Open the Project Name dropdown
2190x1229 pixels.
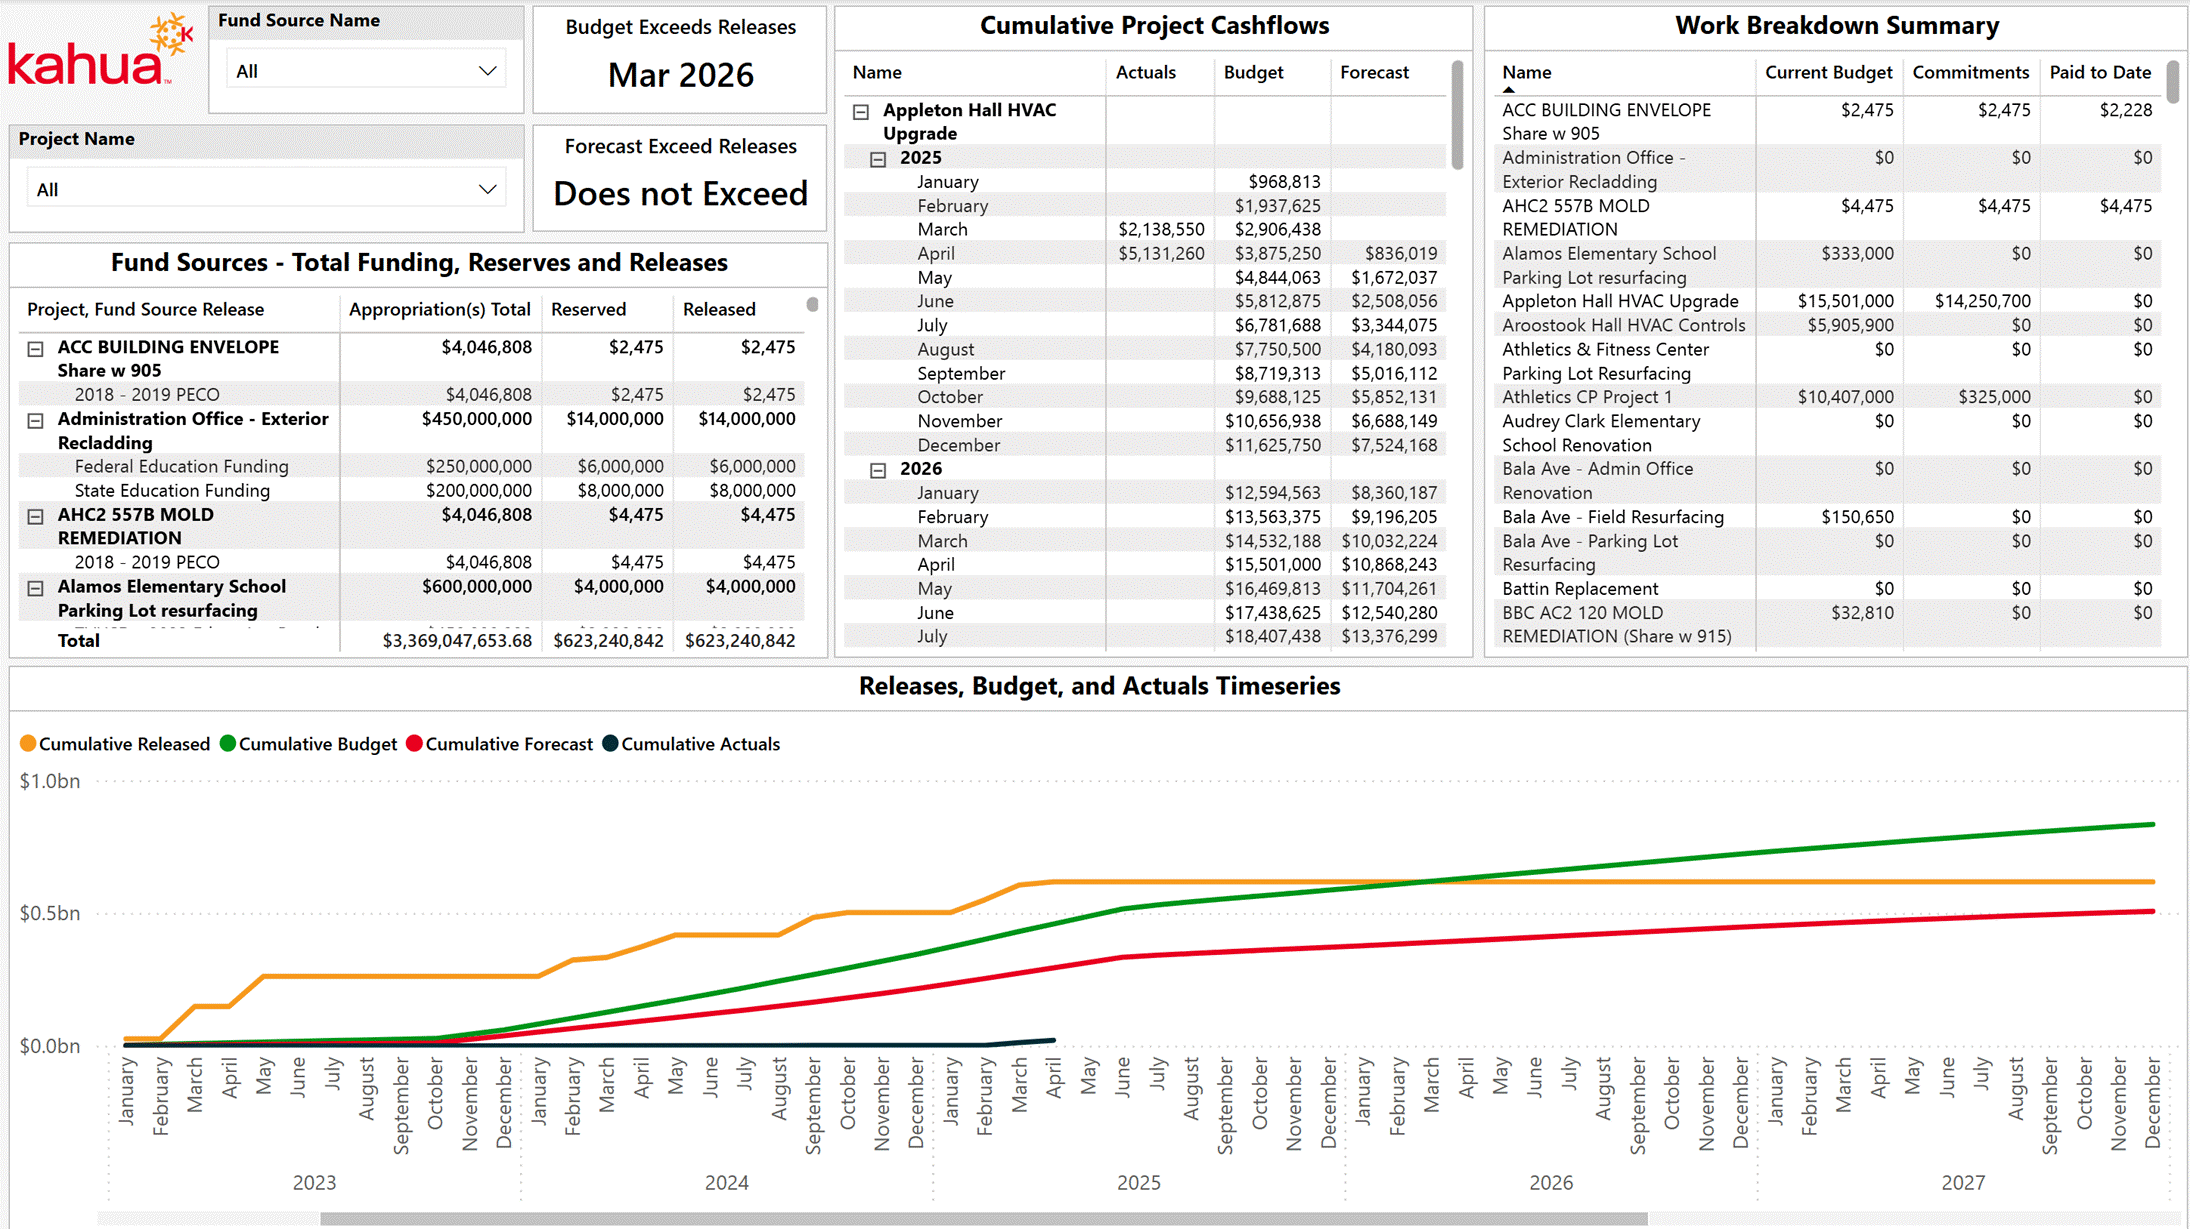[266, 189]
